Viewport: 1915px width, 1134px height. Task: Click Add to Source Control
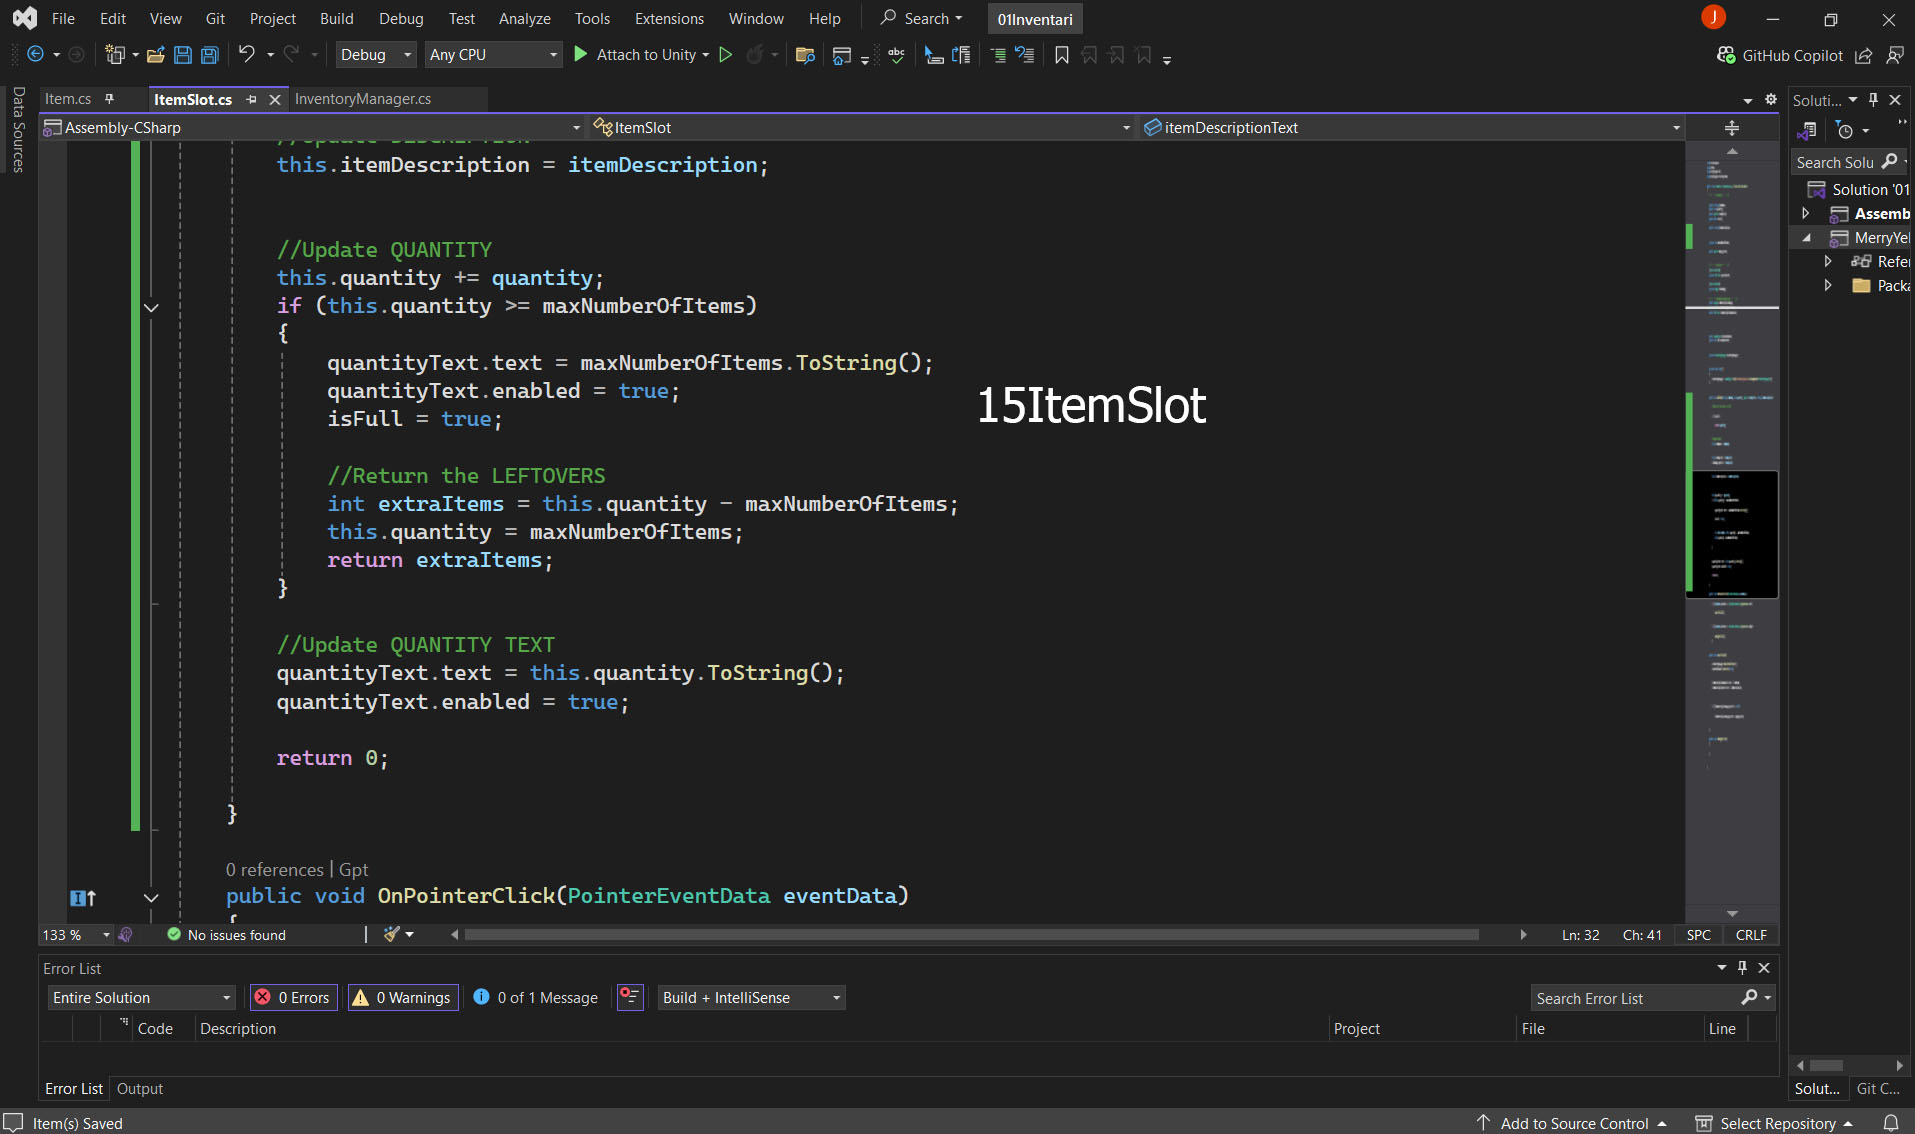(1573, 1123)
